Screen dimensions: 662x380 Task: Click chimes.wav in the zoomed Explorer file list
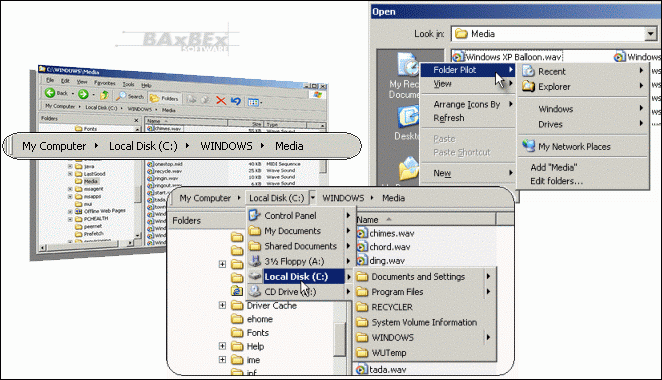pos(386,233)
